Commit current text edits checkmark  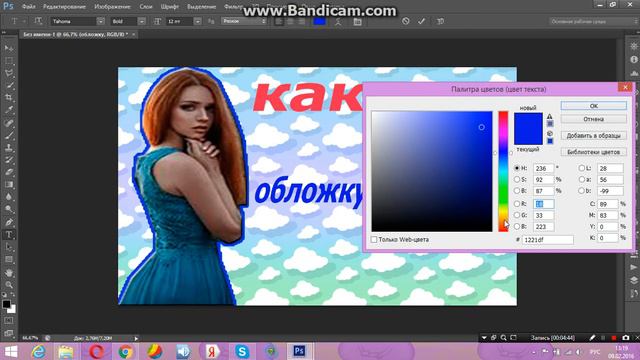coord(421,21)
